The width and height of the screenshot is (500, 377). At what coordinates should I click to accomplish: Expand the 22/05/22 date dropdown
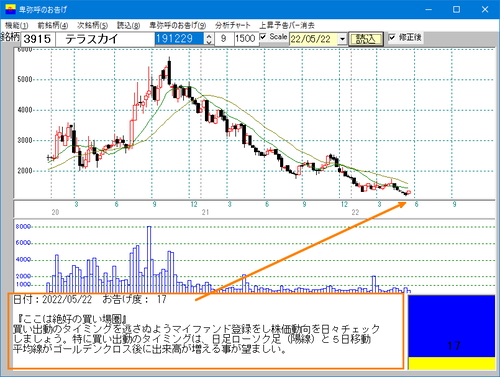[x=342, y=39]
